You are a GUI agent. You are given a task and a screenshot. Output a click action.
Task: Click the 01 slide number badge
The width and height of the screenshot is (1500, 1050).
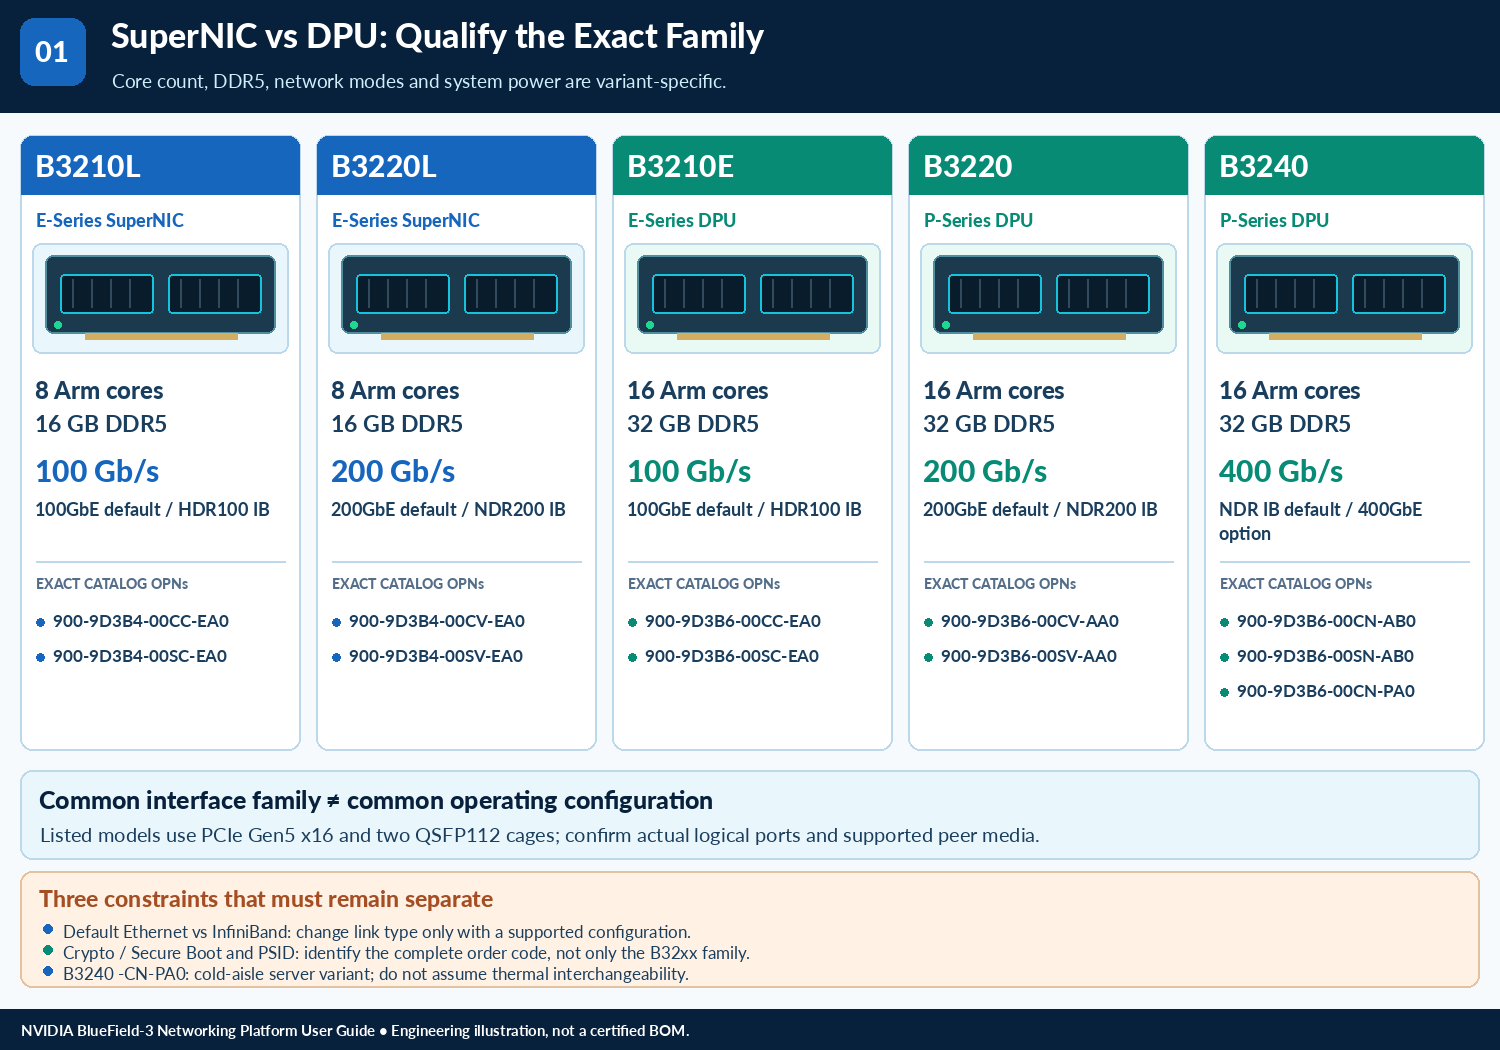[x=53, y=52]
